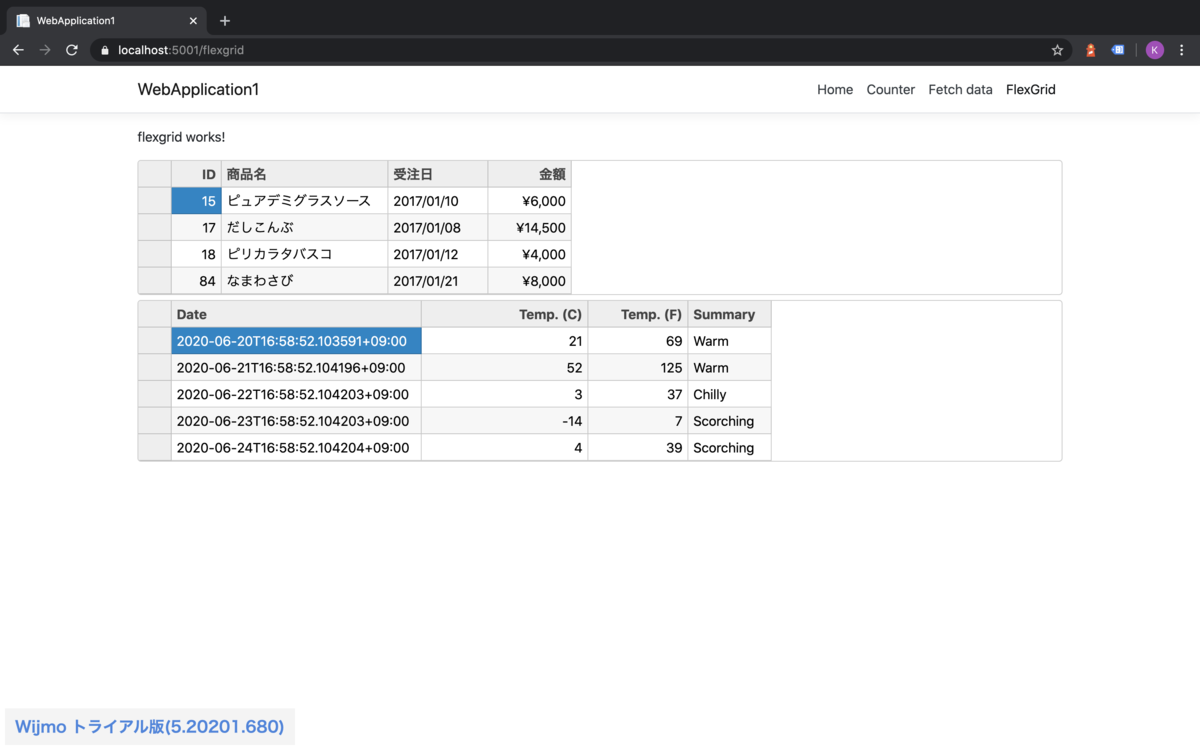Open the WebApplication1 brand link
Image resolution: width=1200 pixels, height=750 pixels.
198,89
